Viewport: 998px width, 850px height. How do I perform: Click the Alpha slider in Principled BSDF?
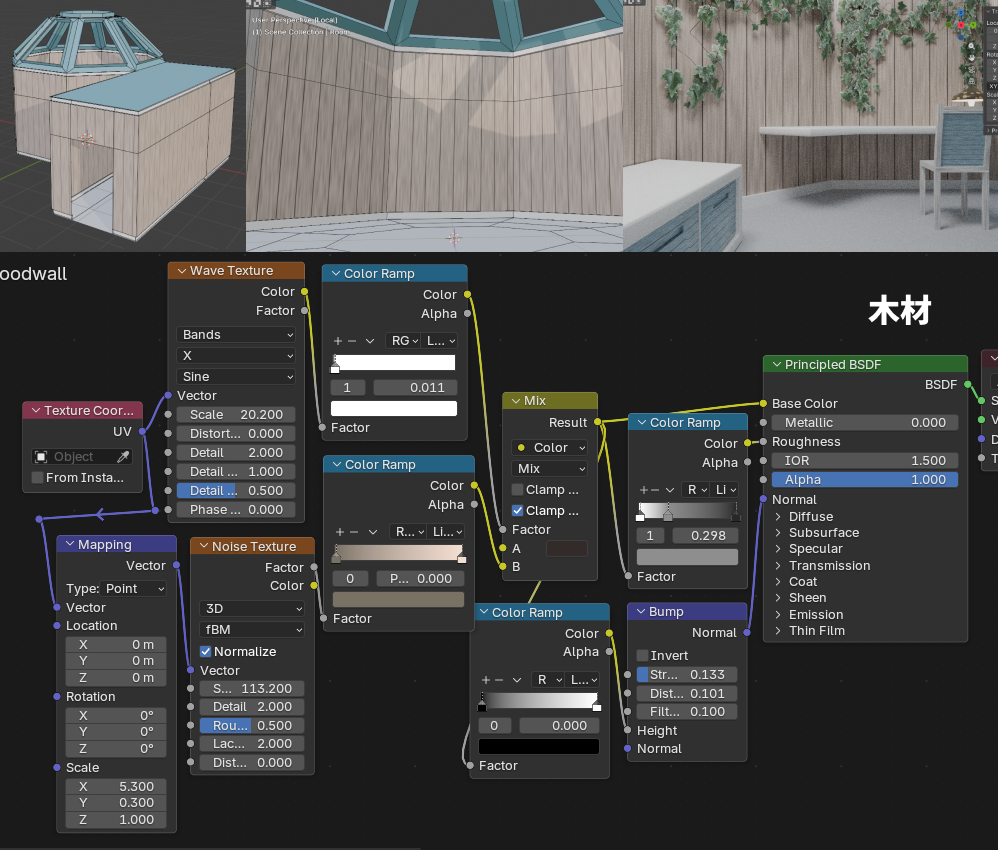coord(864,480)
